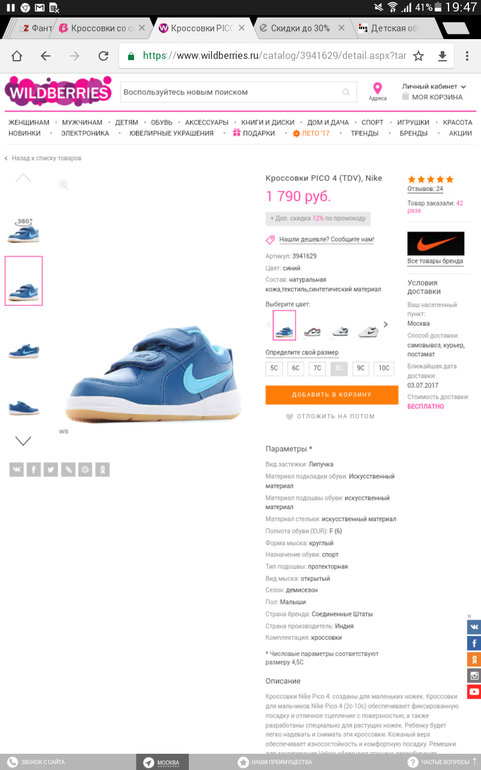
Task: Select shoe size 9C
Action: coord(361,368)
